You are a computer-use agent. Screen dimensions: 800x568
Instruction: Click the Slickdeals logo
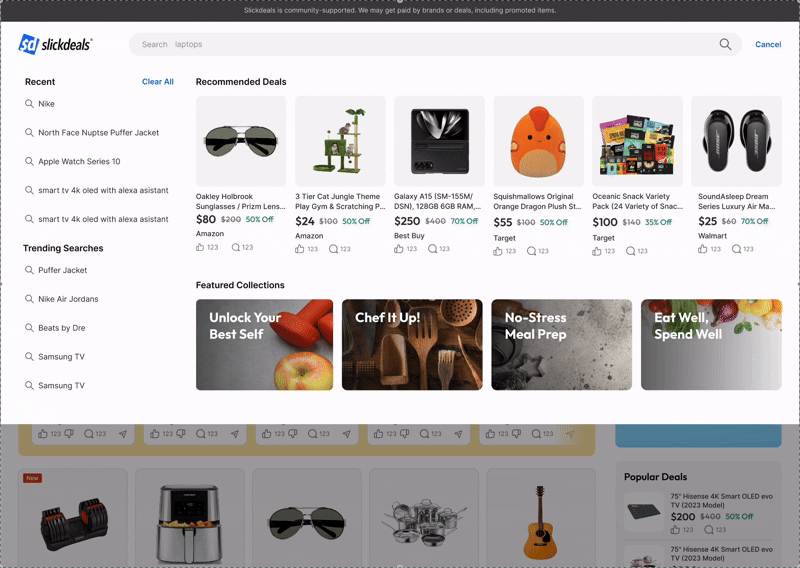pyautogui.click(x=55, y=44)
